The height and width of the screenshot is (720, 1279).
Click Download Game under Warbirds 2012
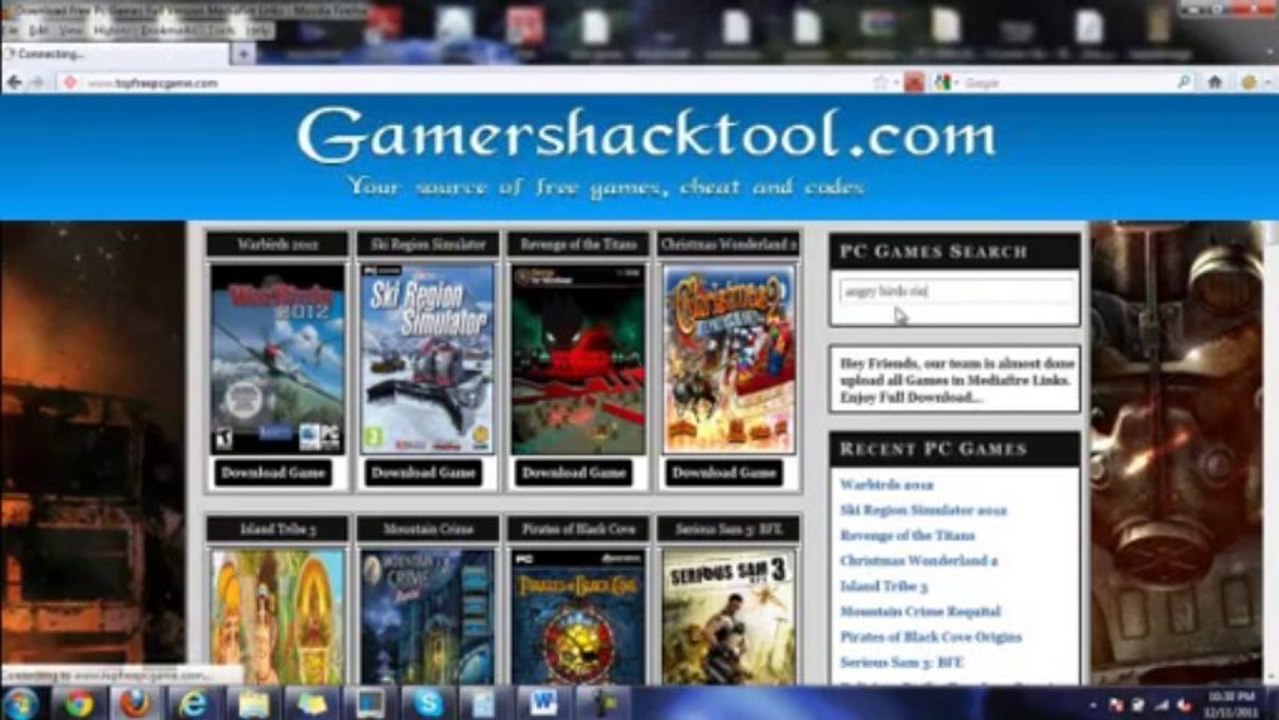pos(273,473)
